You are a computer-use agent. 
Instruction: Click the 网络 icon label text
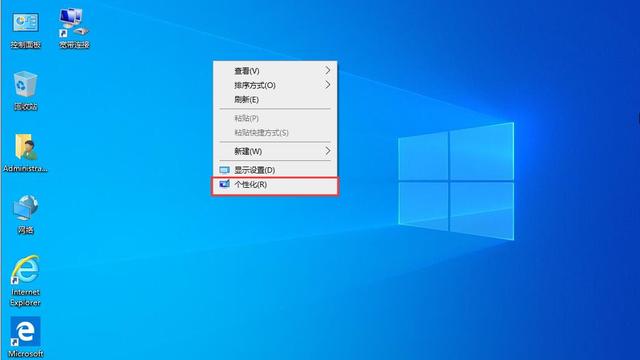pyautogui.click(x=25, y=230)
